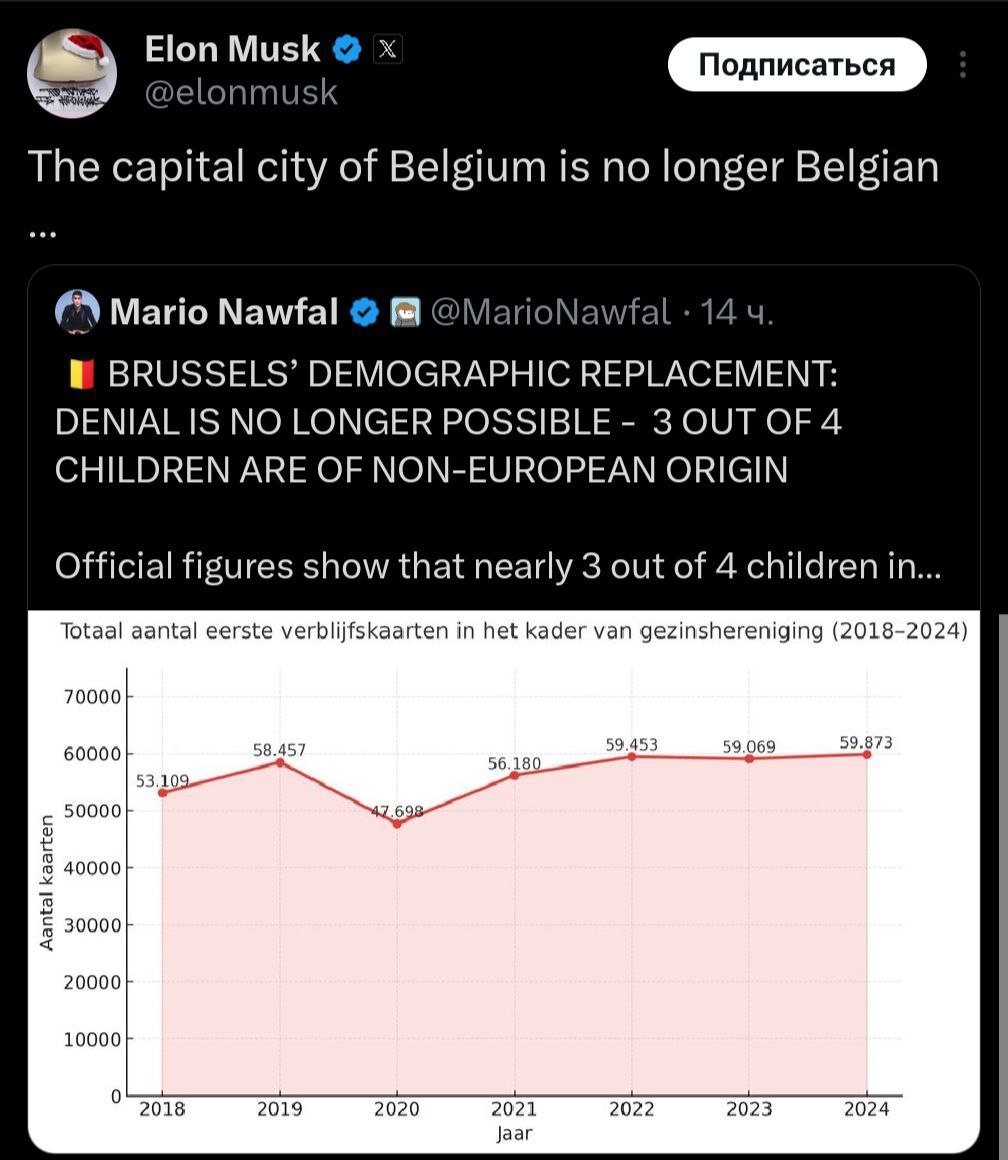Click Elon Musk's profile avatar
Image resolution: width=1008 pixels, height=1160 pixels.
71,73
